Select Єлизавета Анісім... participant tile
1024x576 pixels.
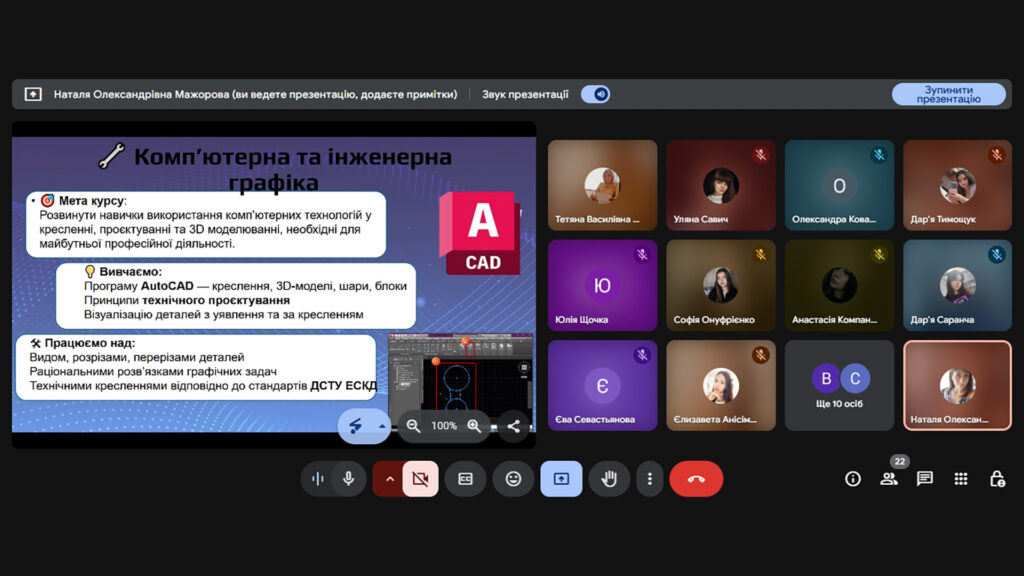pos(721,385)
